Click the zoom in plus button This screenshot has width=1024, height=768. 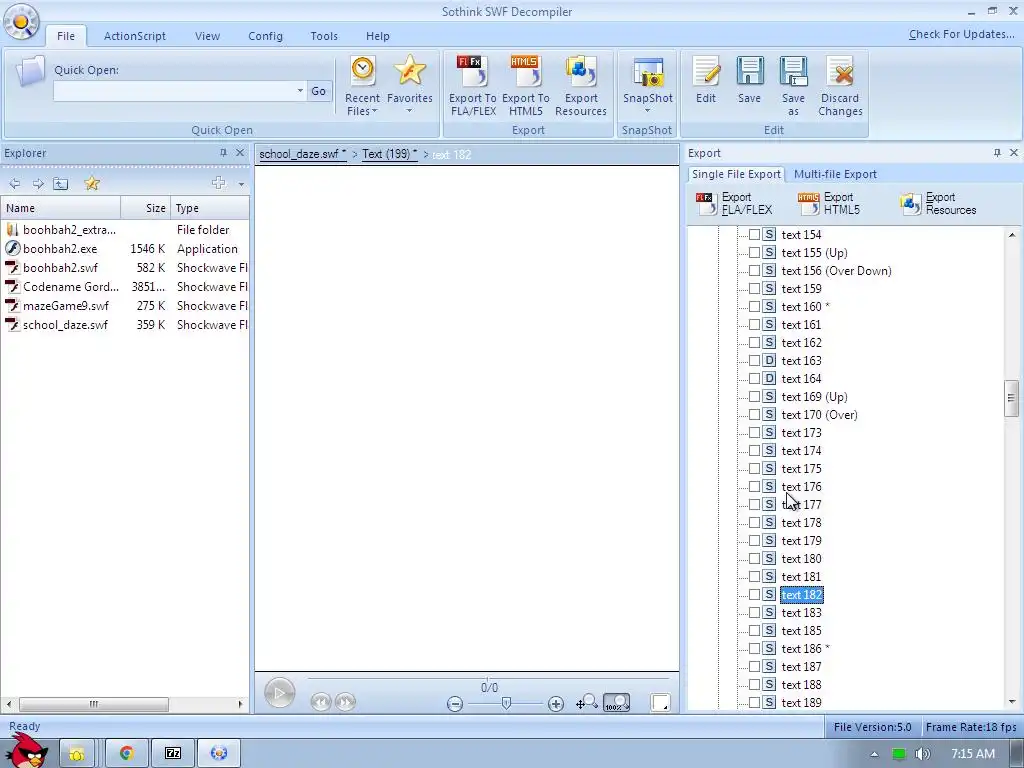[556, 704]
